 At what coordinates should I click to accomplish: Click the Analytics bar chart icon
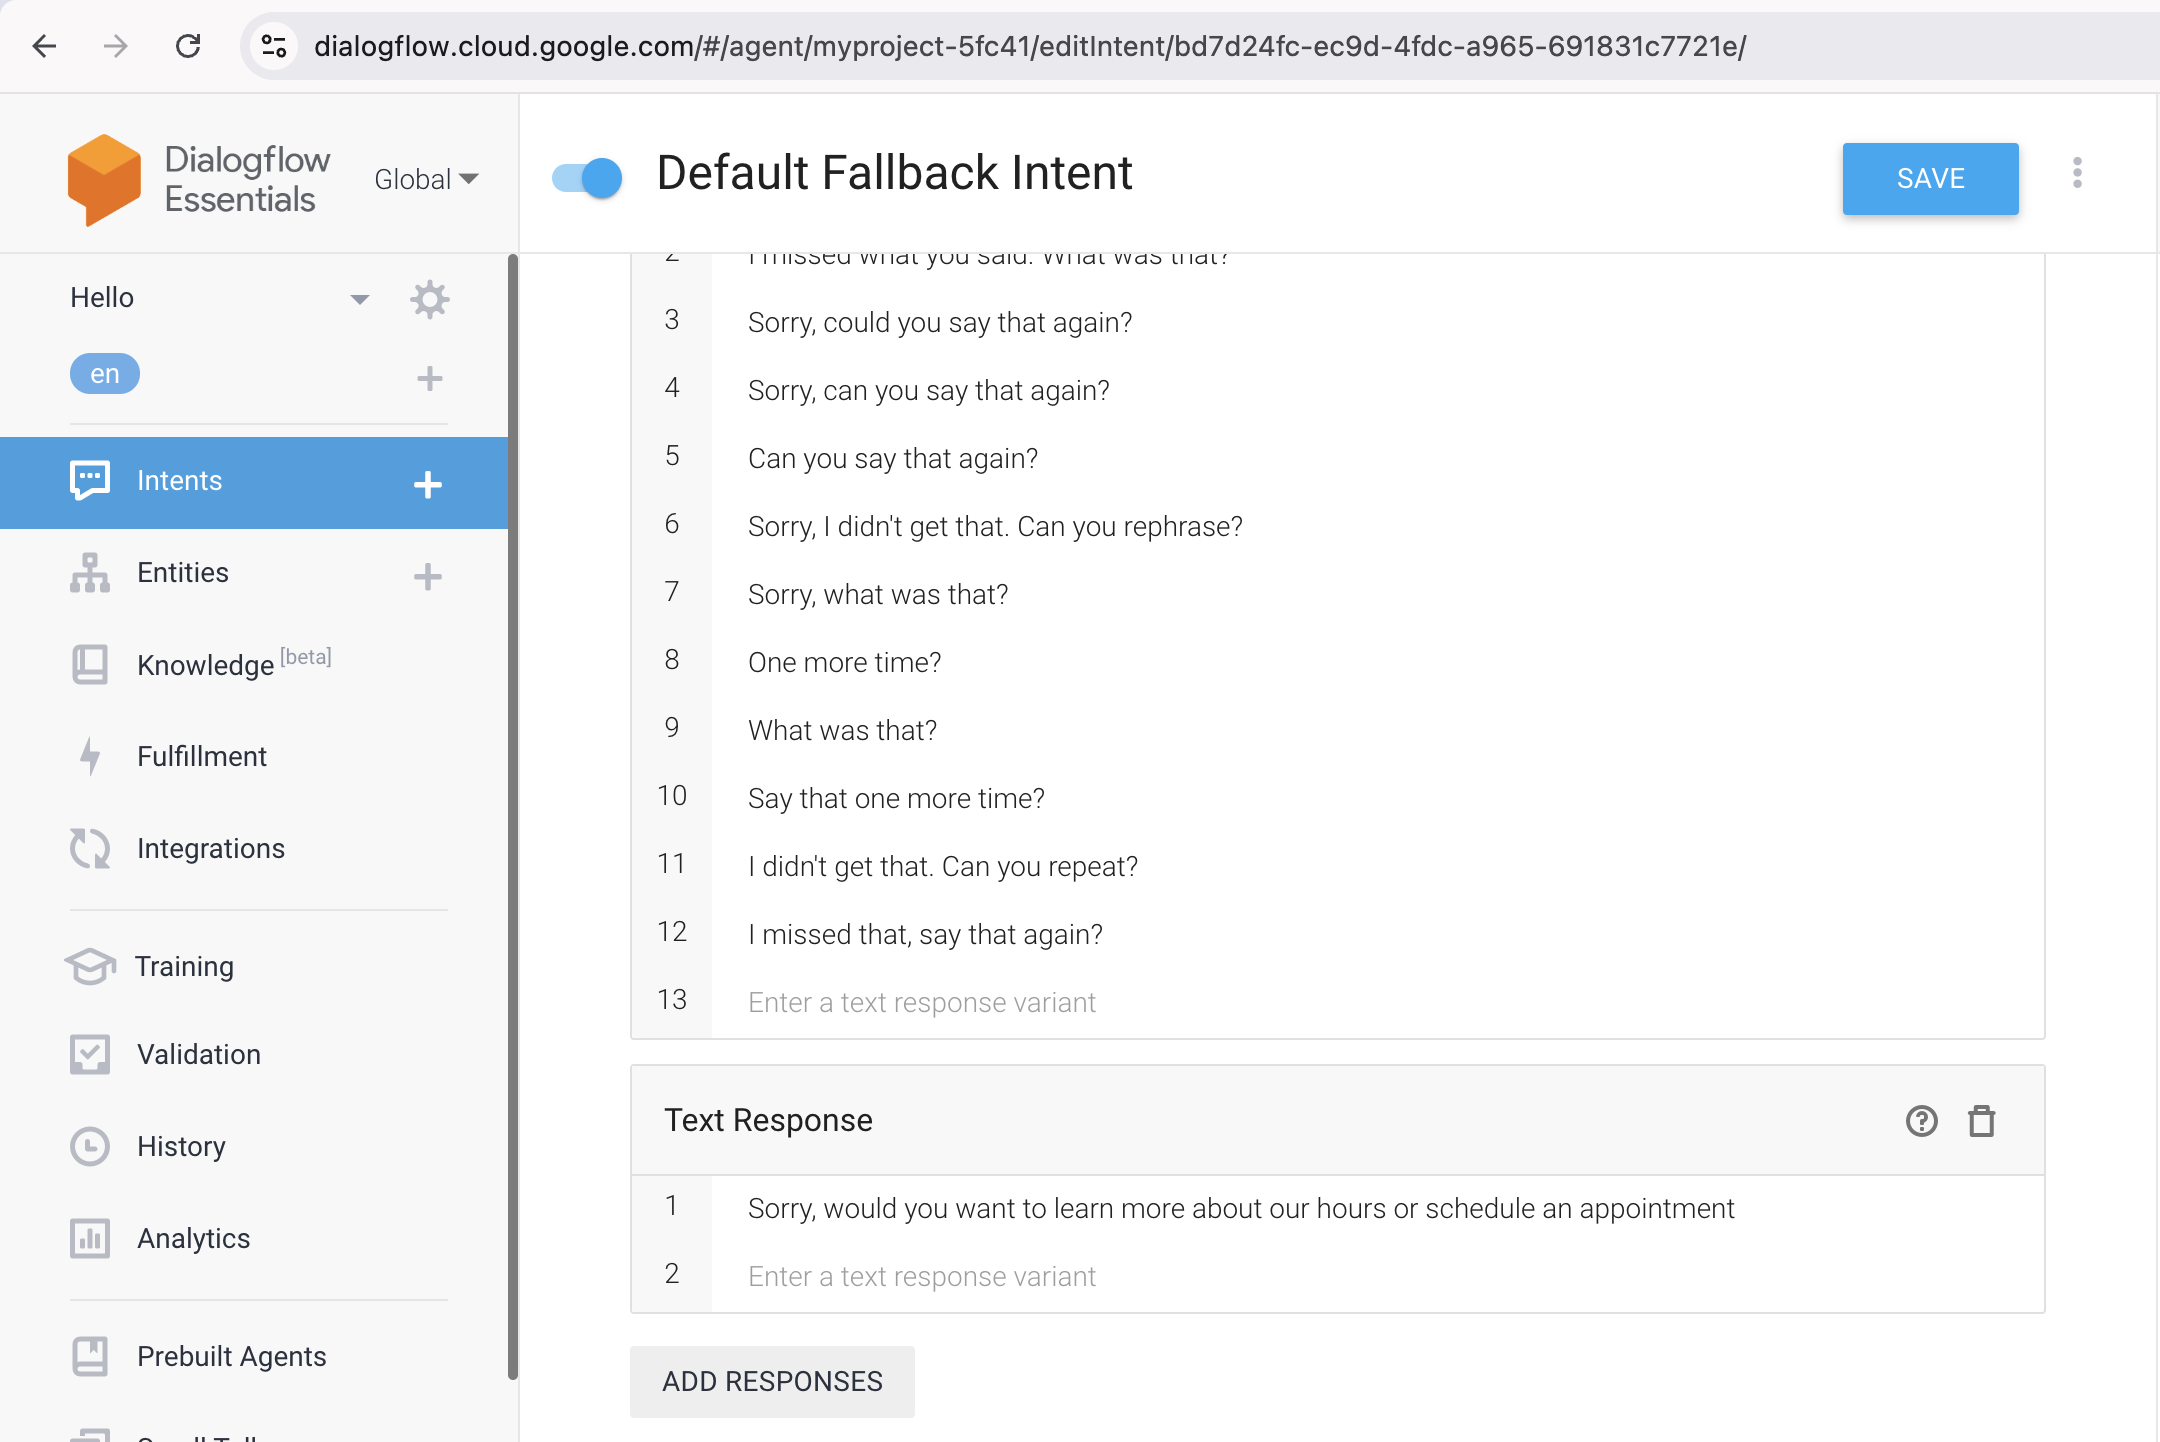point(90,1239)
